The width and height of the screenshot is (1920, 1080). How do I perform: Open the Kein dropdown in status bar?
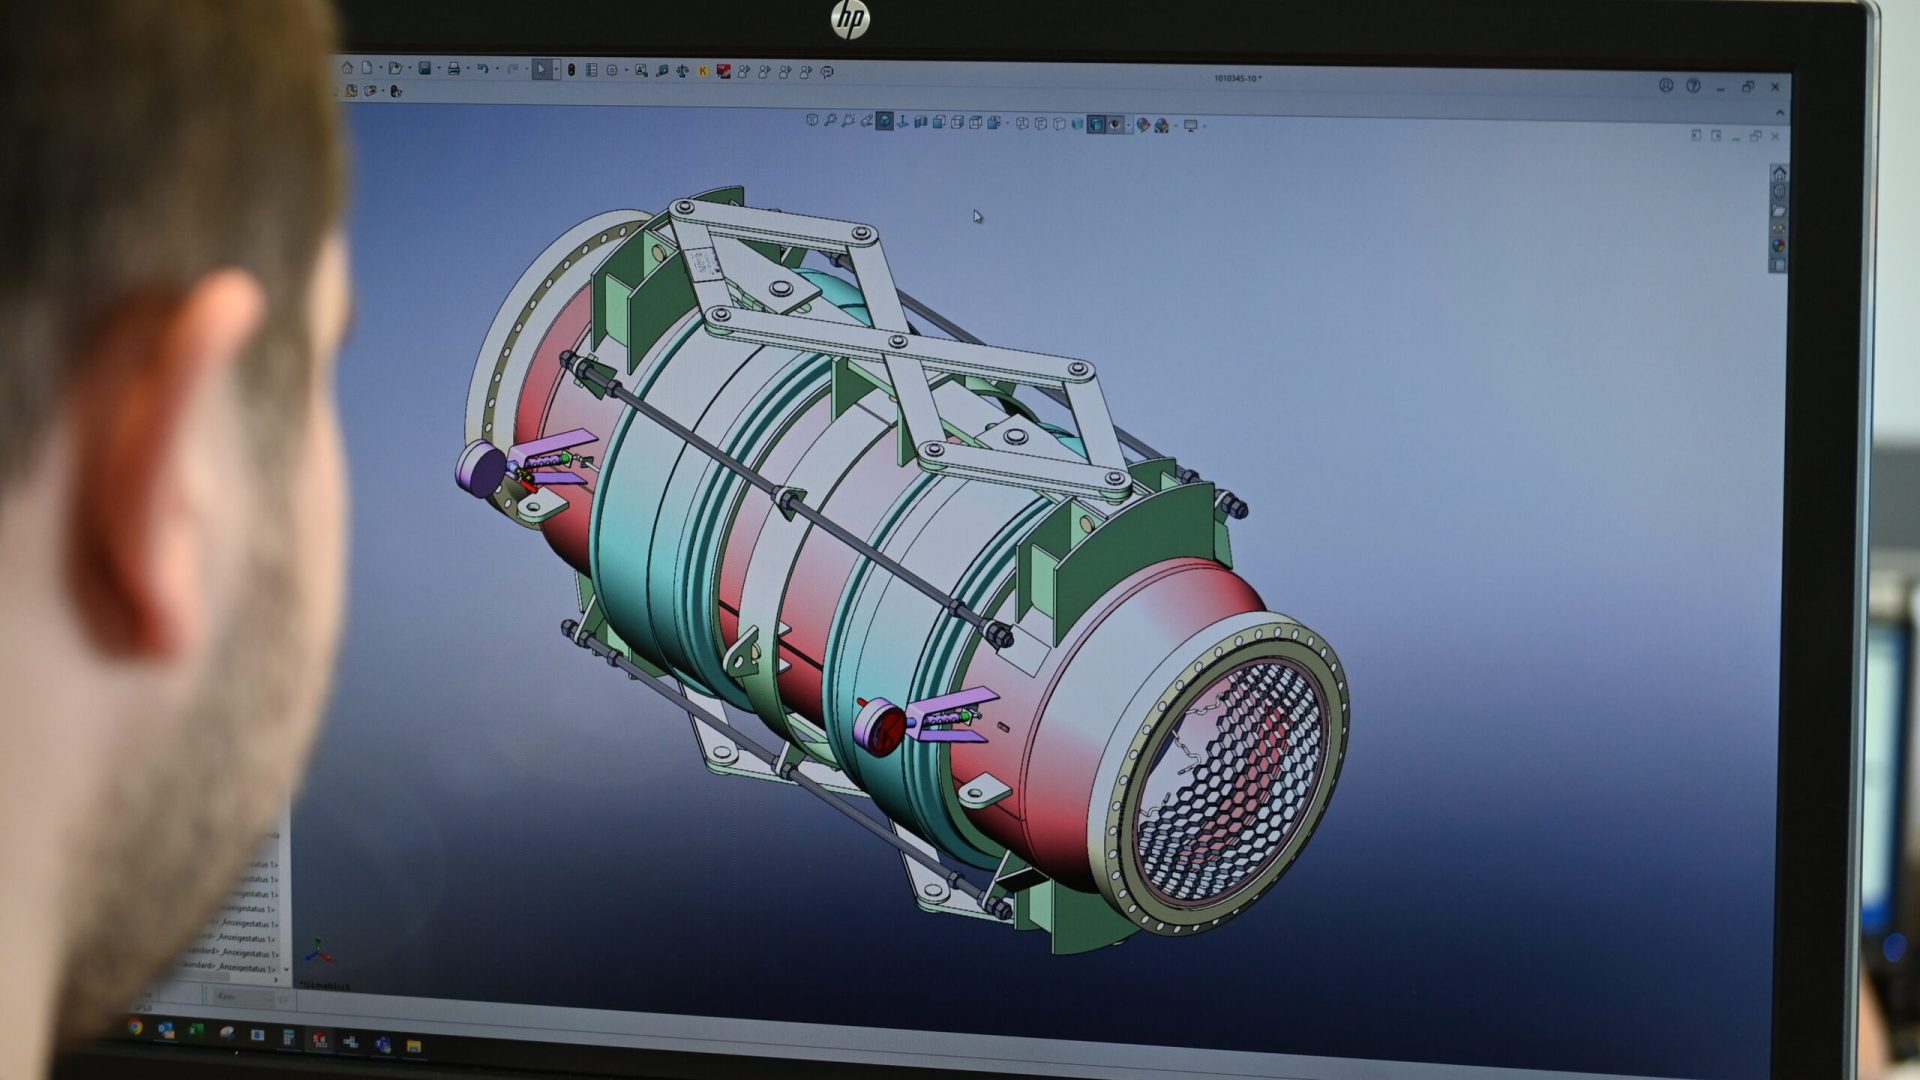(246, 997)
